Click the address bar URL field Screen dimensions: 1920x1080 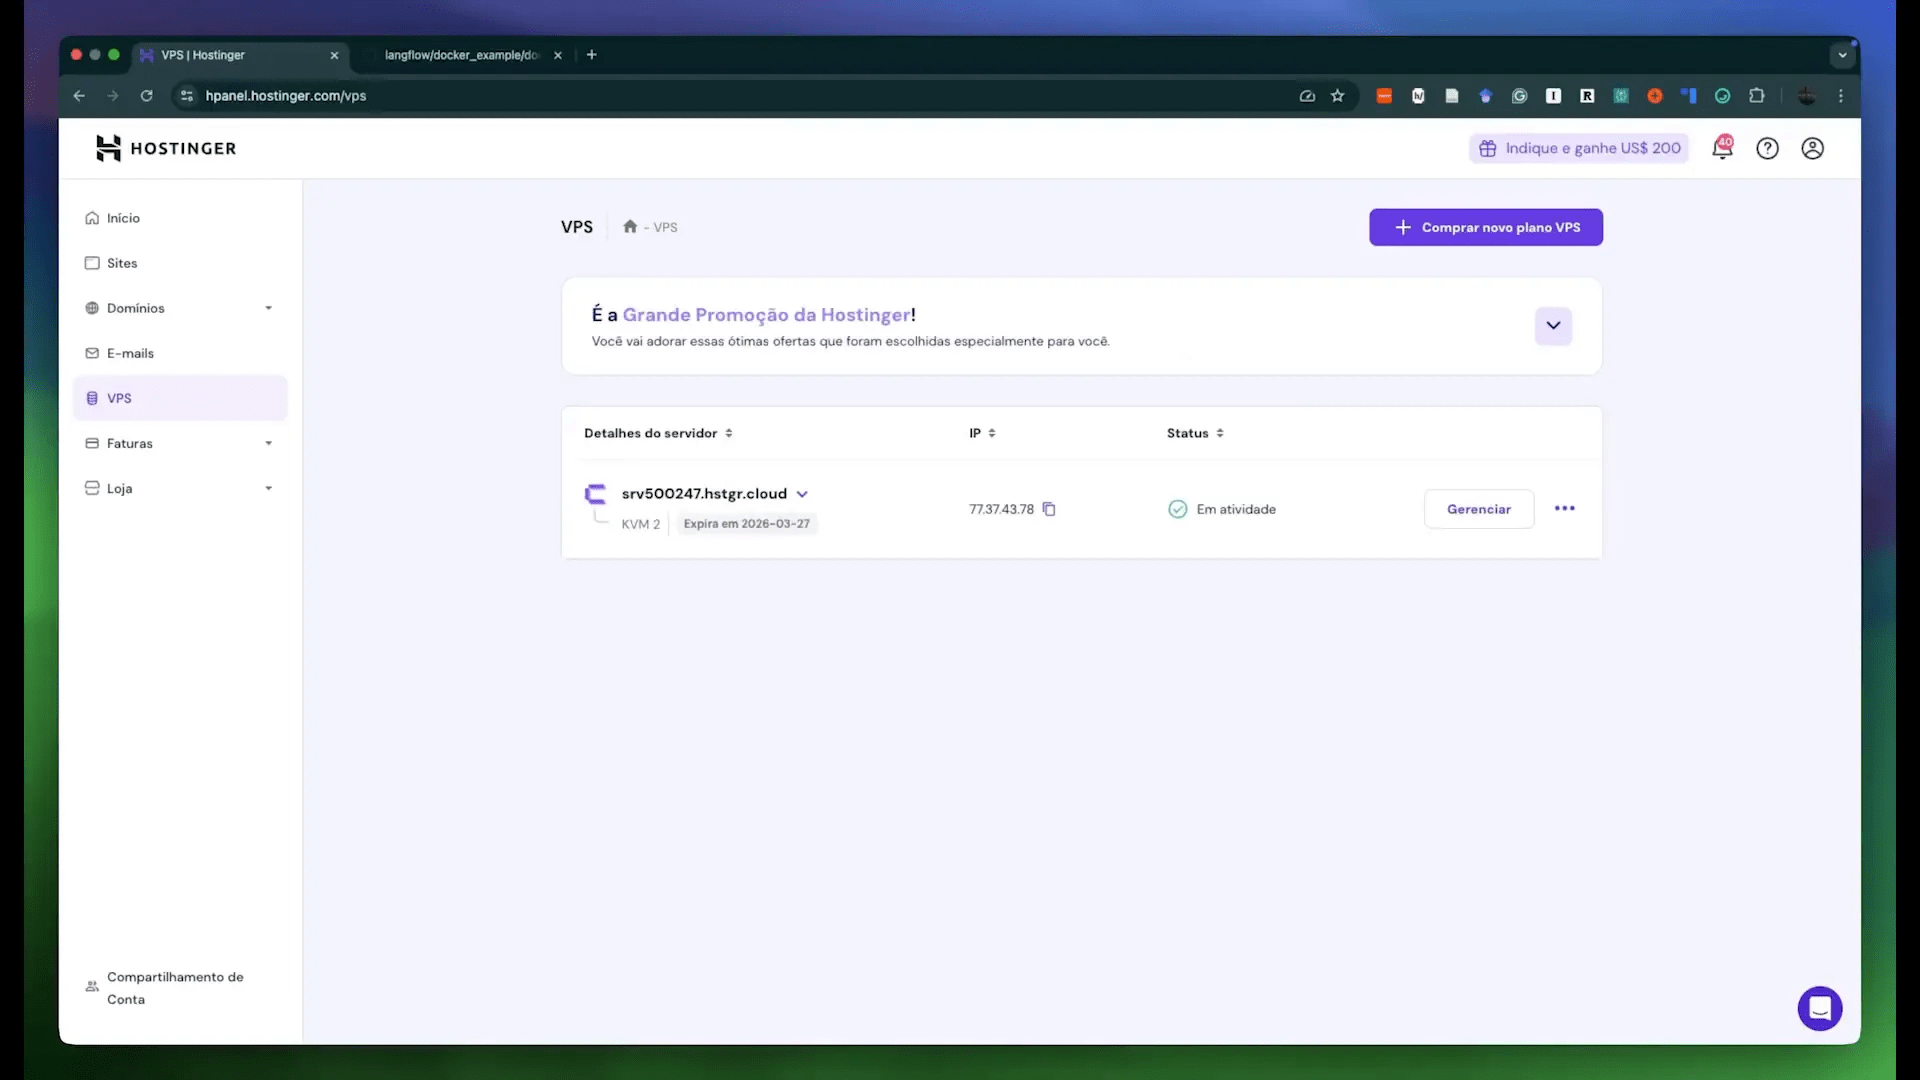(x=740, y=96)
